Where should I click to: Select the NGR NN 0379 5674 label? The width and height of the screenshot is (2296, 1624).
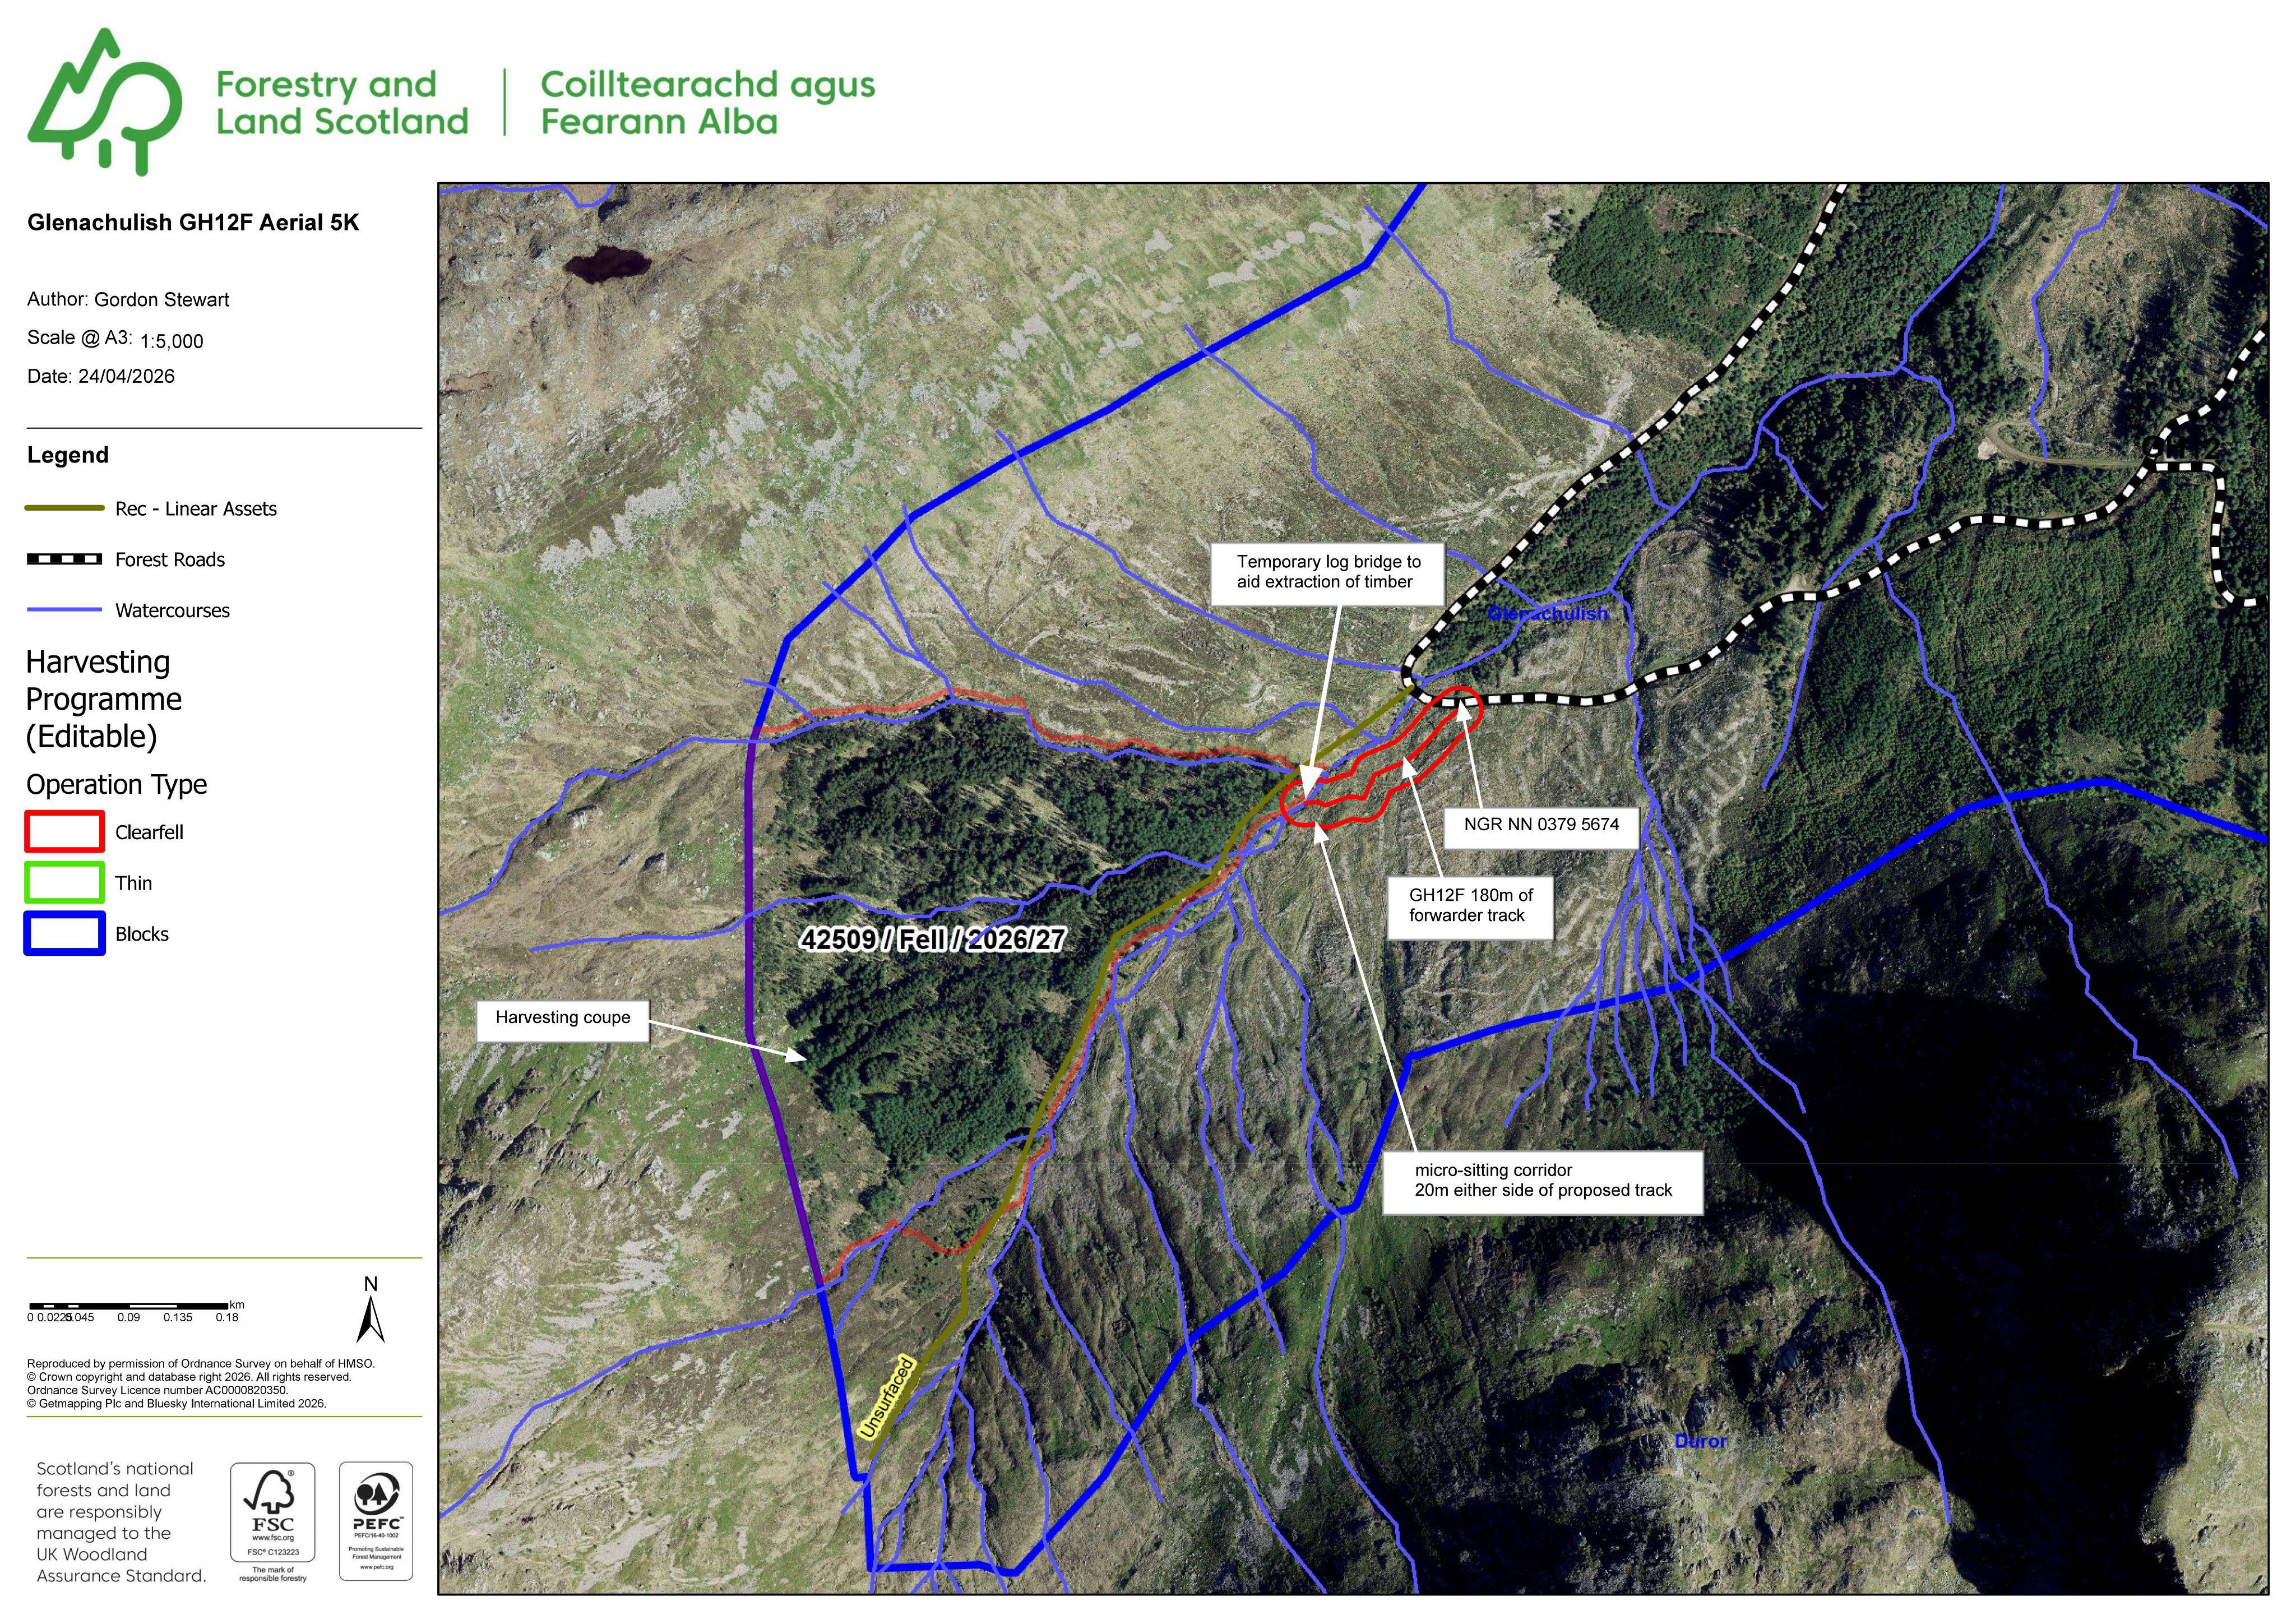[1541, 825]
